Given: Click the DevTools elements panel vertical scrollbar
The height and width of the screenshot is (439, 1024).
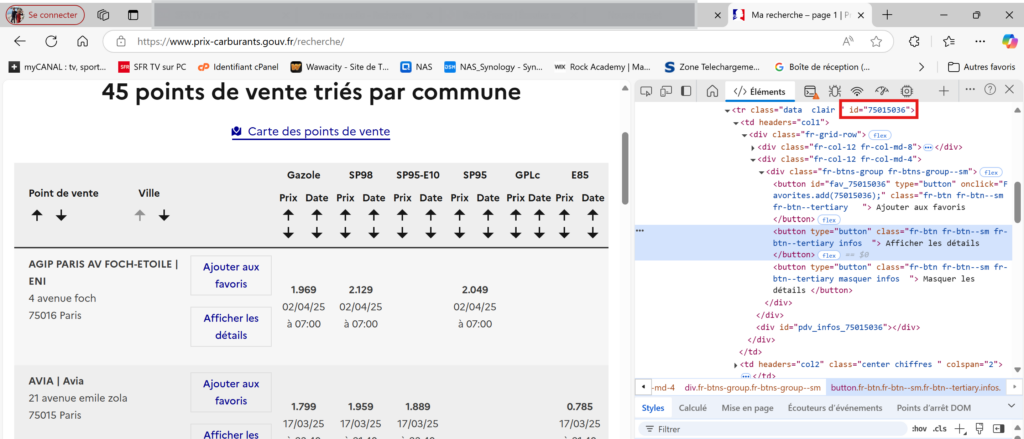Looking at the screenshot, I should point(1017,200).
